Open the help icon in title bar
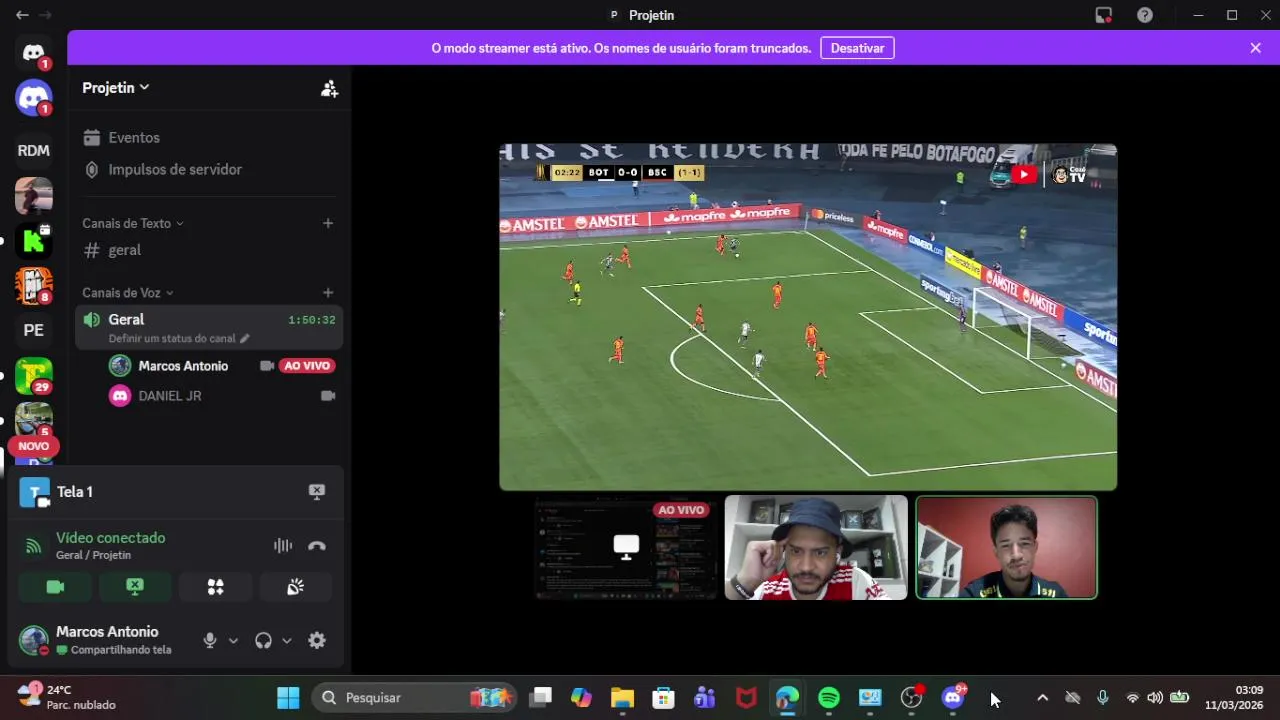Image resolution: width=1280 pixels, height=720 pixels. coord(1145,15)
